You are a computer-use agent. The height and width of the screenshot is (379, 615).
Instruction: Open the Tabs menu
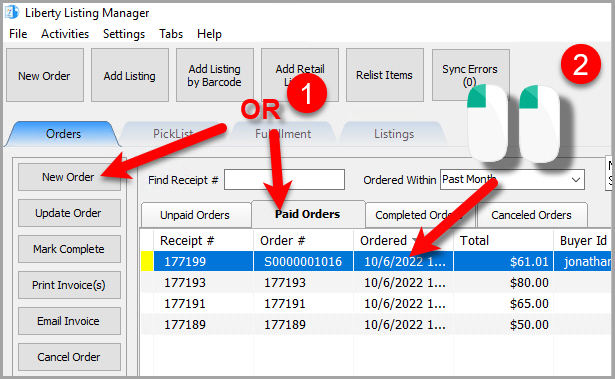pos(171,34)
